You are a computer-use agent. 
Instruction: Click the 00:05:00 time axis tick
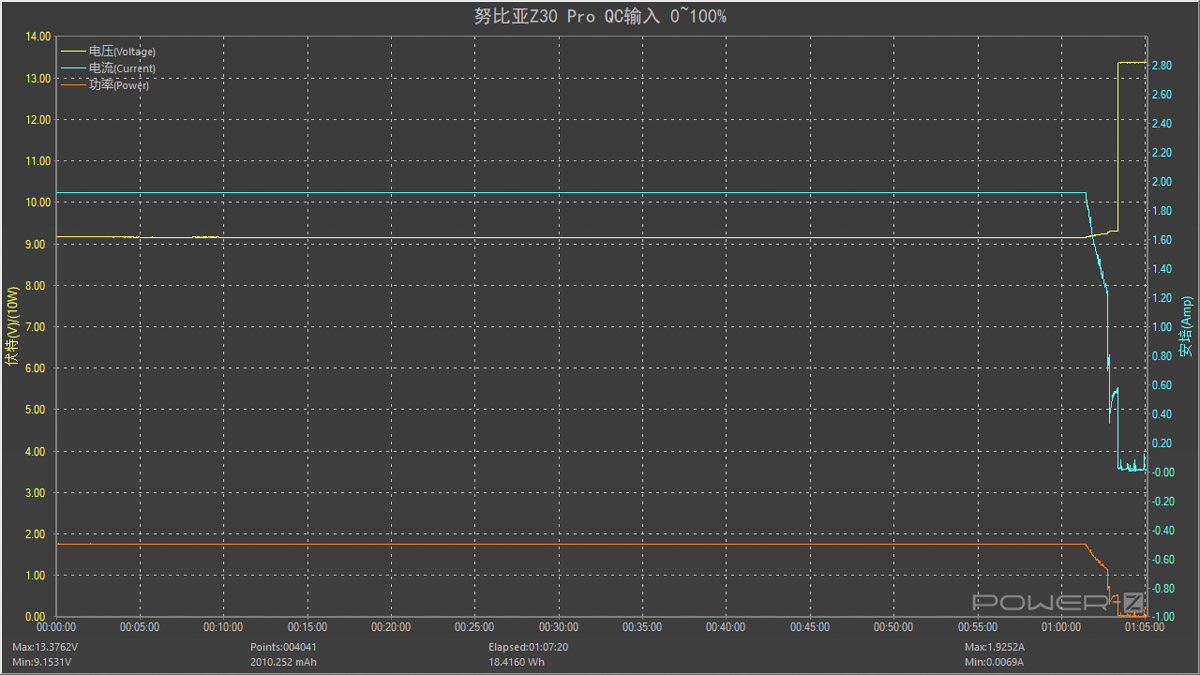pos(139,627)
